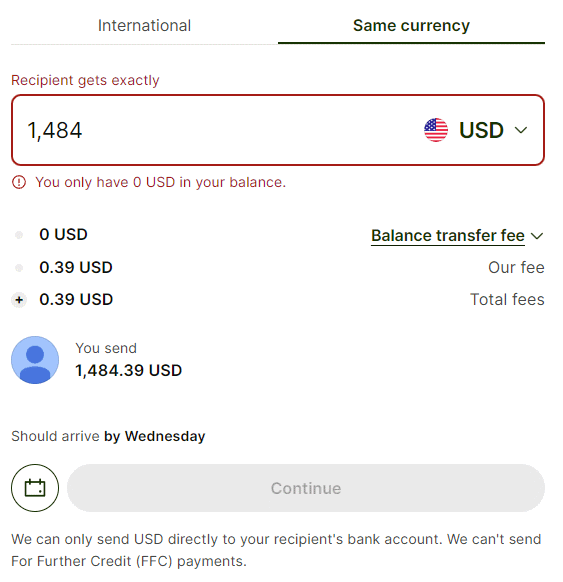Click the Recipient gets exactly label
563x582 pixels.
[x=85, y=80]
